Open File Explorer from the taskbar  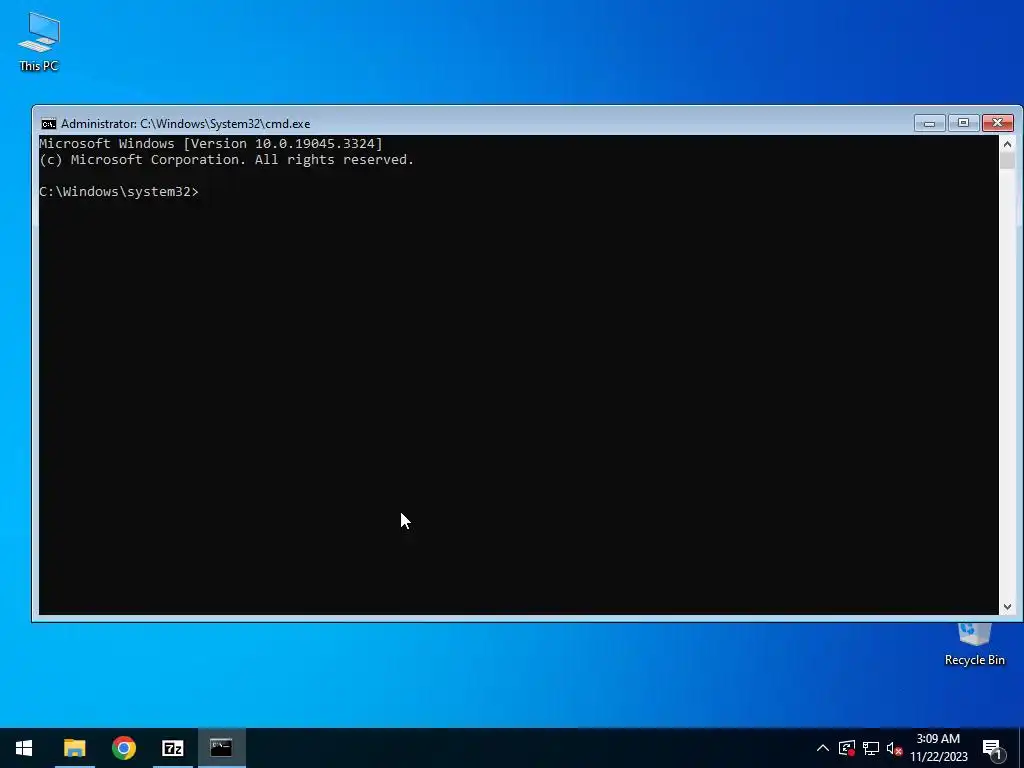click(74, 748)
